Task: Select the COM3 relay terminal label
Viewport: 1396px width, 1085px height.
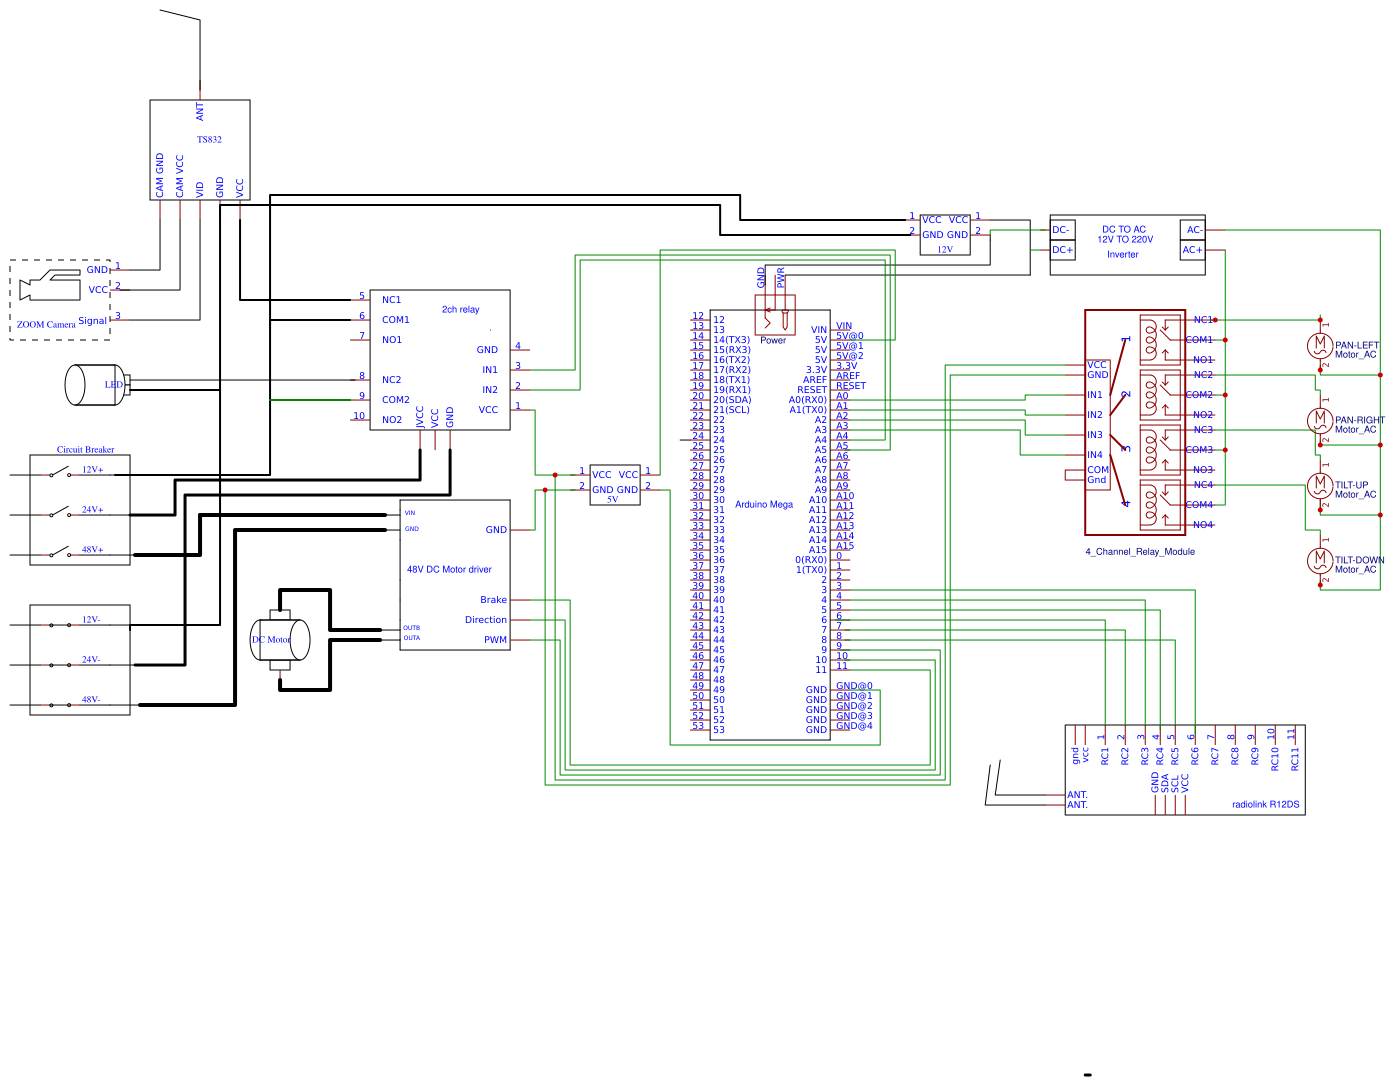Action: (1199, 450)
